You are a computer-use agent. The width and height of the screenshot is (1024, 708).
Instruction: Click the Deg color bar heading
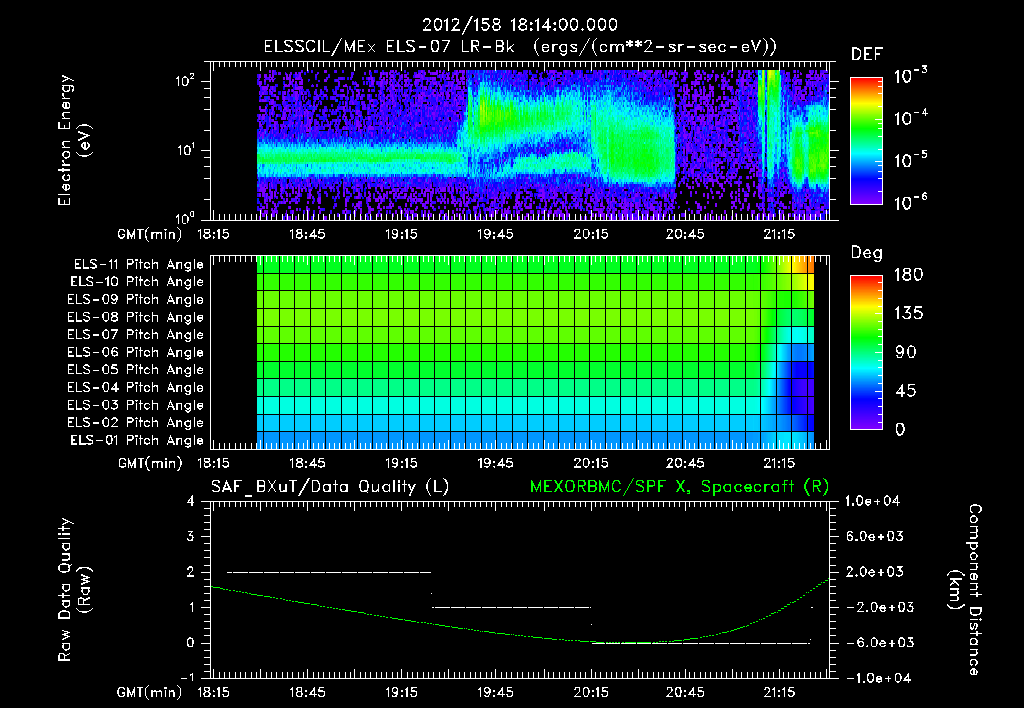[x=867, y=253]
